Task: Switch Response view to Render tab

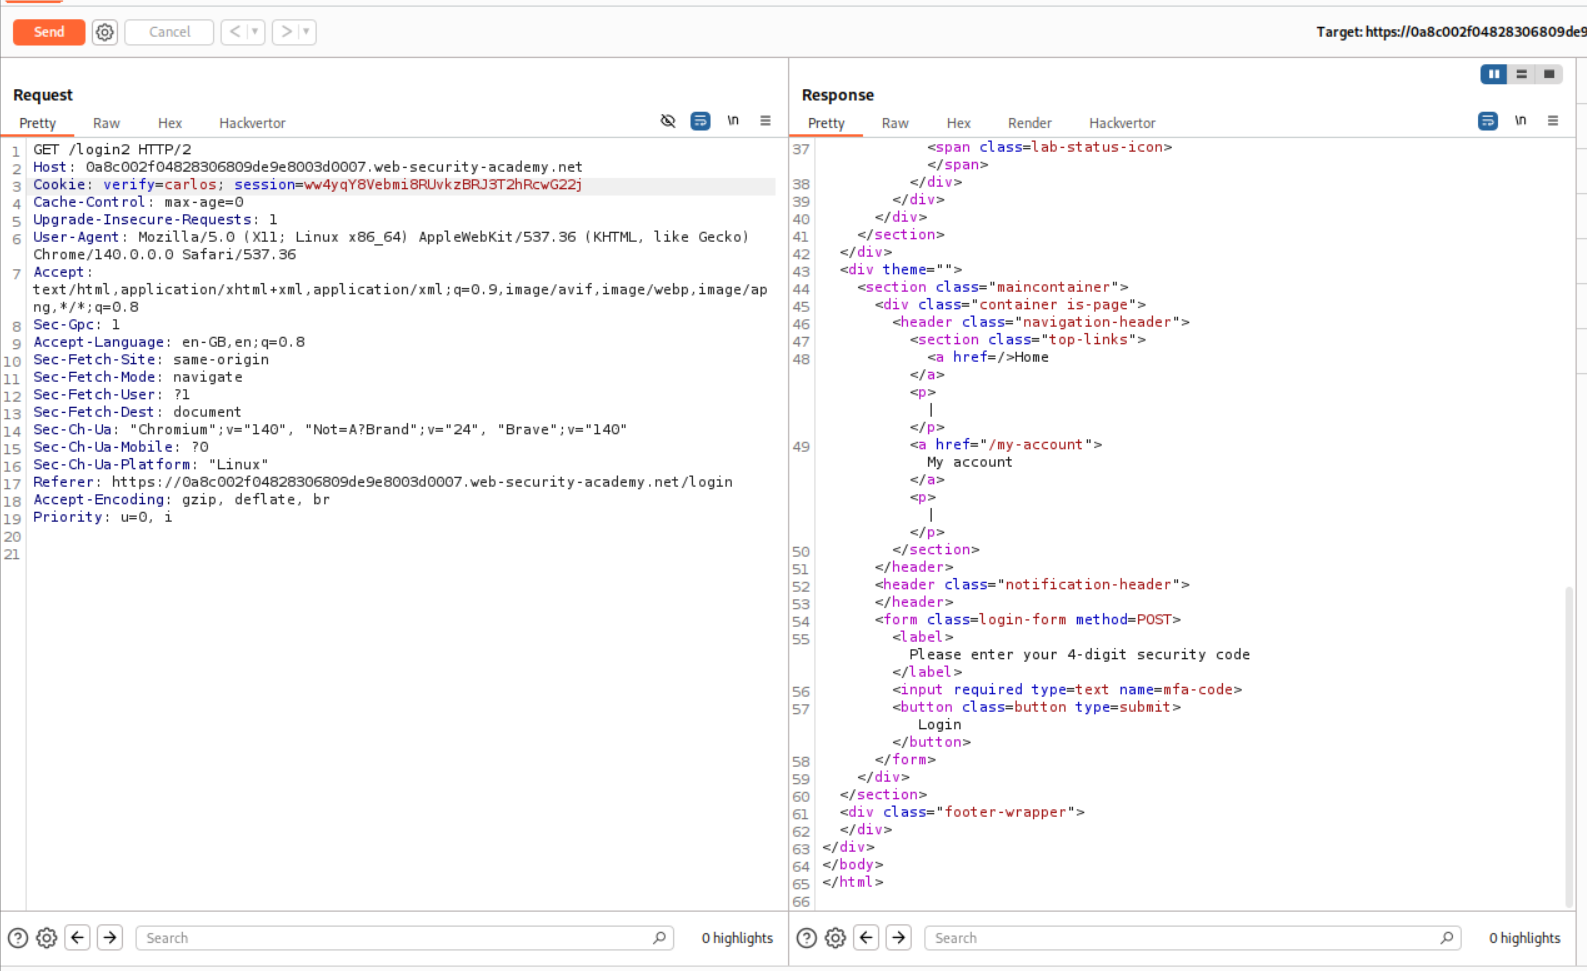Action: [x=1029, y=123]
